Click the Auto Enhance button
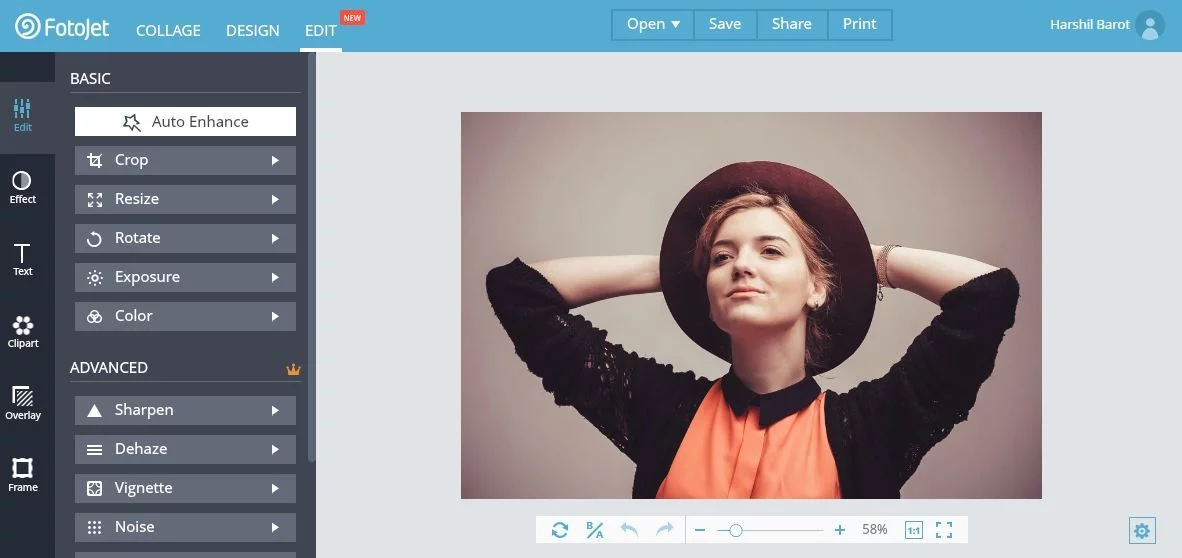 [x=185, y=121]
